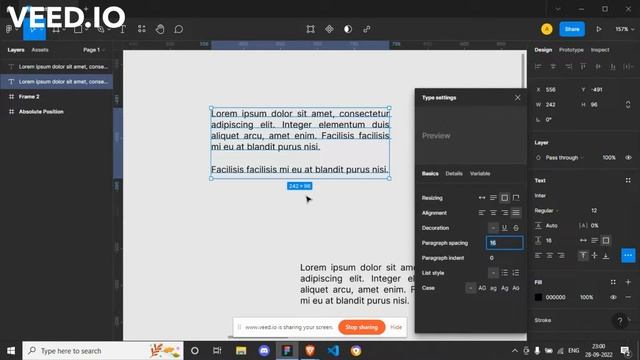Open the Pass through blend mode dropdown
This screenshot has height=360, width=640.
coord(564,158)
